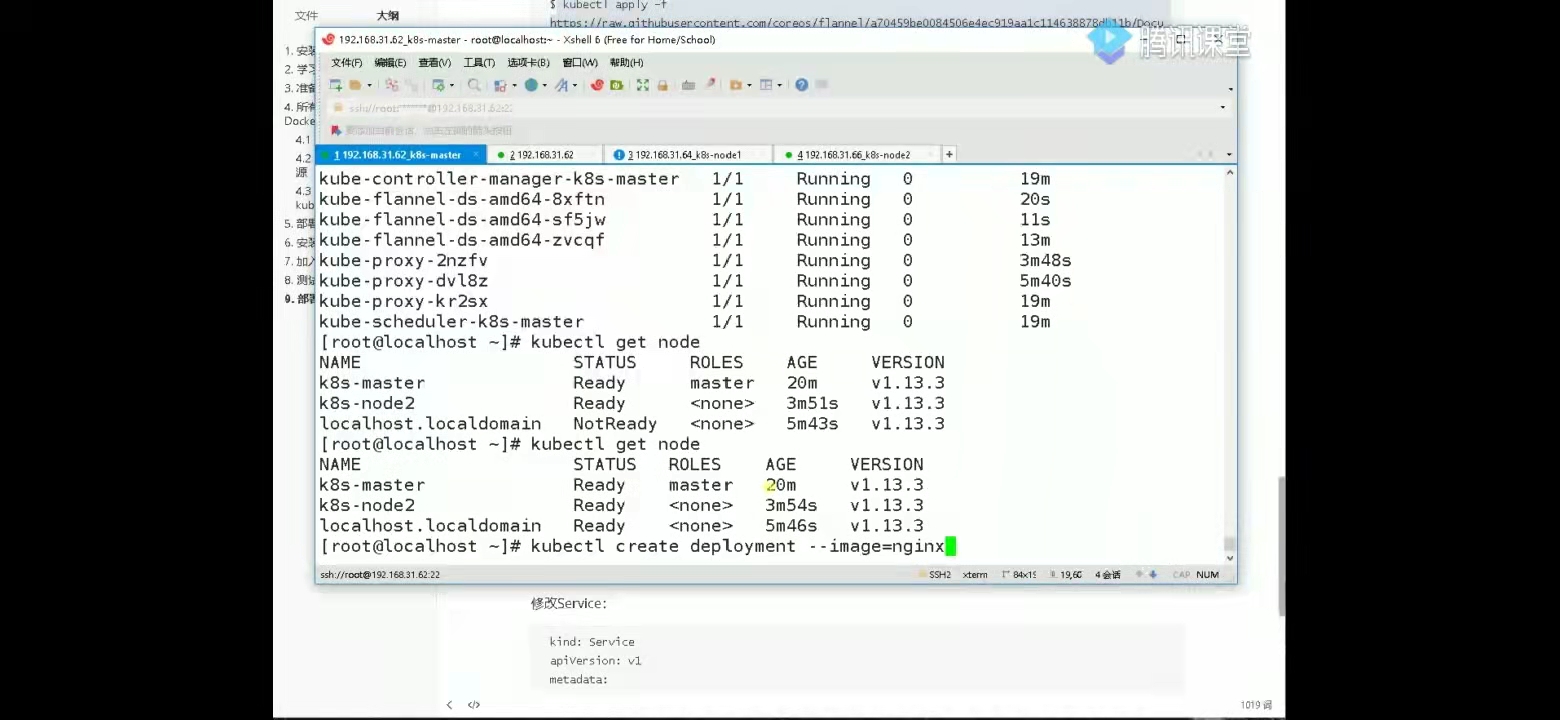The image size is (1560, 720).
Task: Click the Open session folder icon
Action: (355, 85)
